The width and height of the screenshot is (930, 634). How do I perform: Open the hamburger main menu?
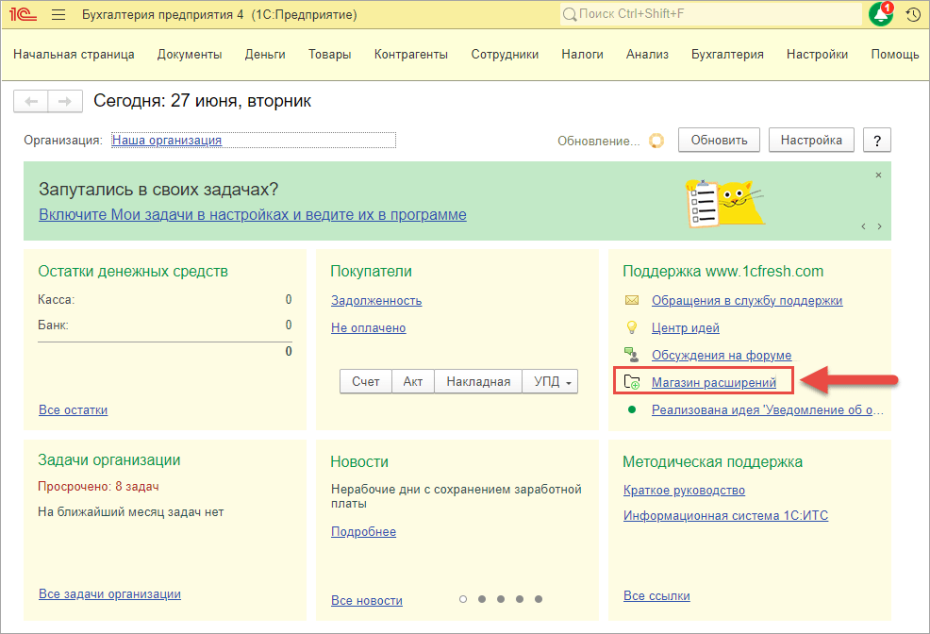58,14
